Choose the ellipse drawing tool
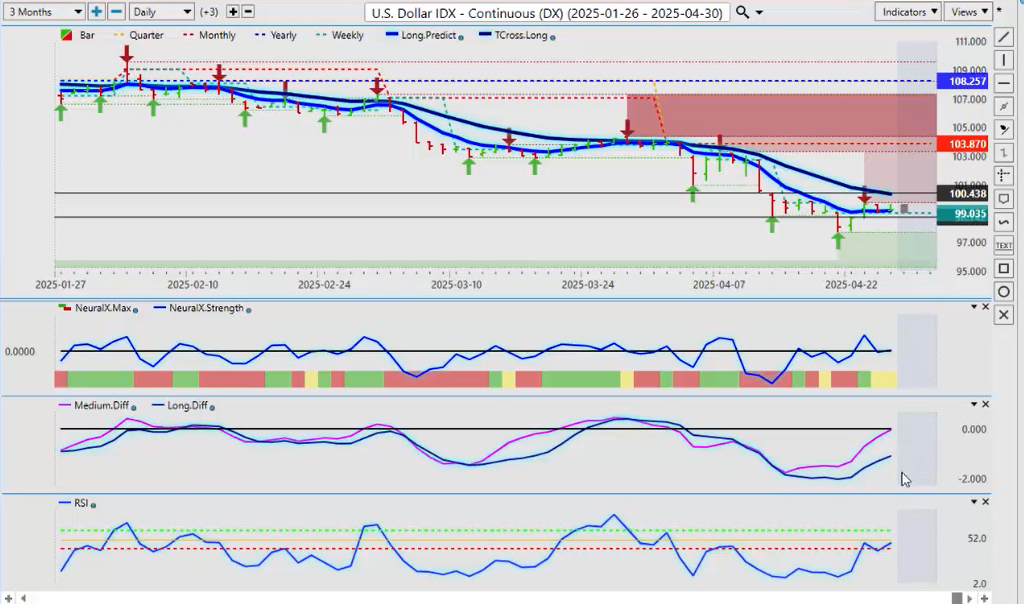The height and width of the screenshot is (604, 1024). point(1004,291)
